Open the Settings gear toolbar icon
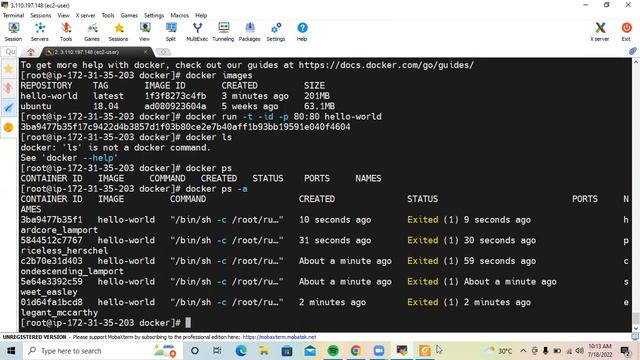 [276, 31]
